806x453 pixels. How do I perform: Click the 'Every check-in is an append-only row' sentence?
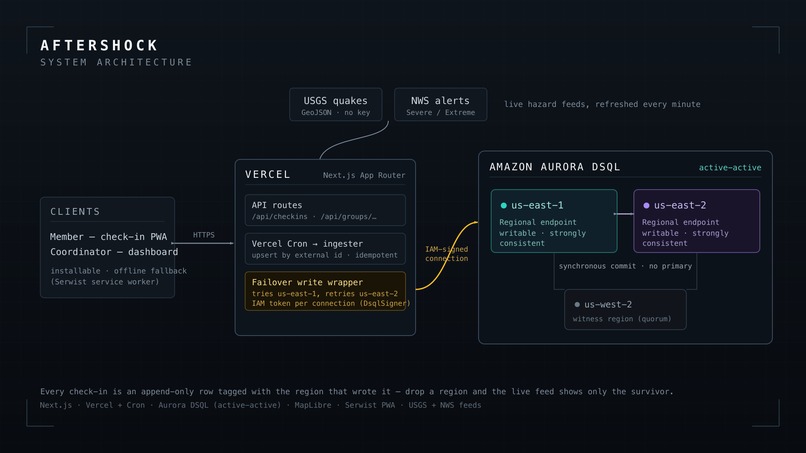357,391
